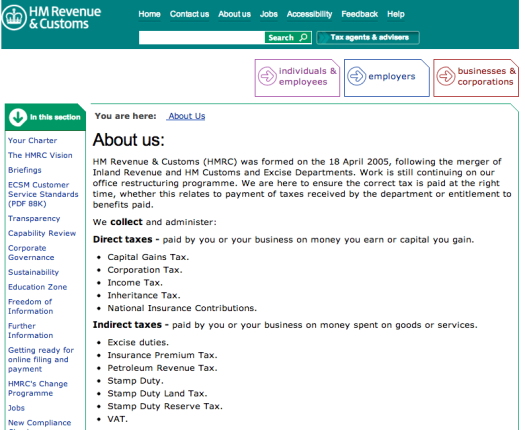The height and width of the screenshot is (430, 525).
Task: Open The HMRC Vision link
Action: (40, 155)
